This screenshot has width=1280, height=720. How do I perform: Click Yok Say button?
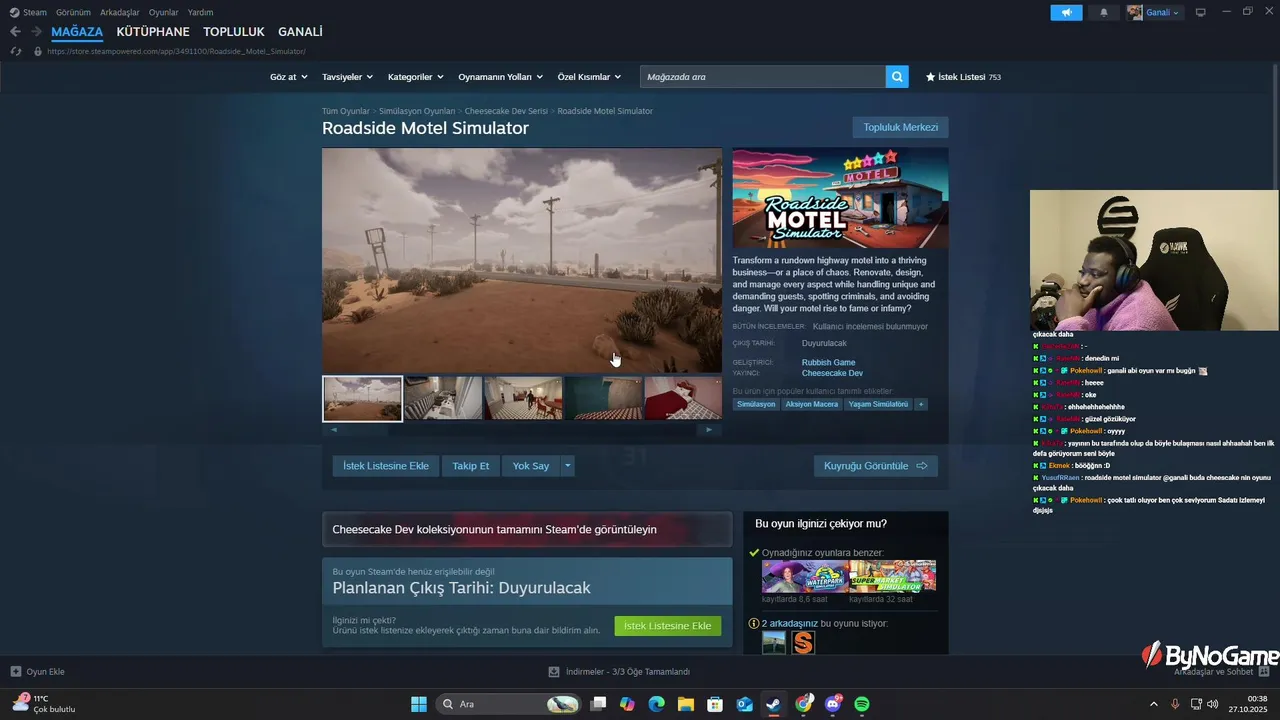pyautogui.click(x=531, y=466)
